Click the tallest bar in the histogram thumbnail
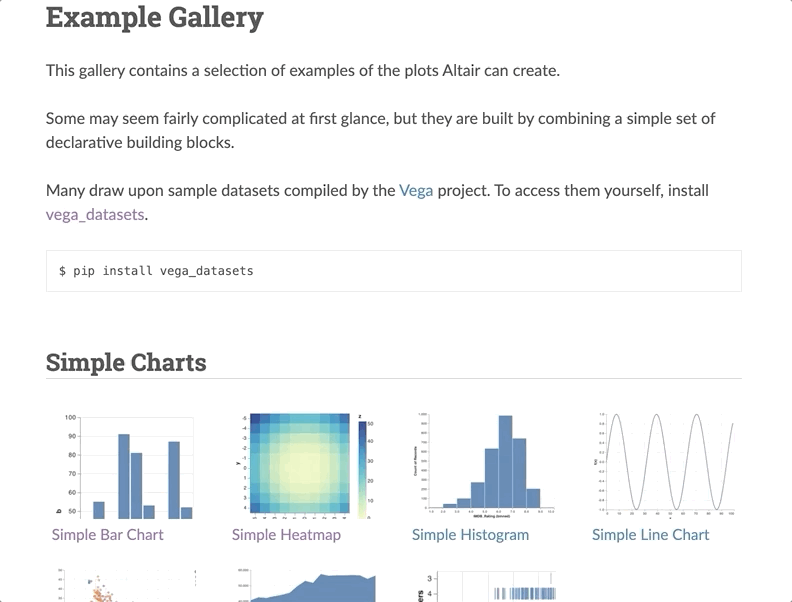The height and width of the screenshot is (602, 792). [505, 461]
